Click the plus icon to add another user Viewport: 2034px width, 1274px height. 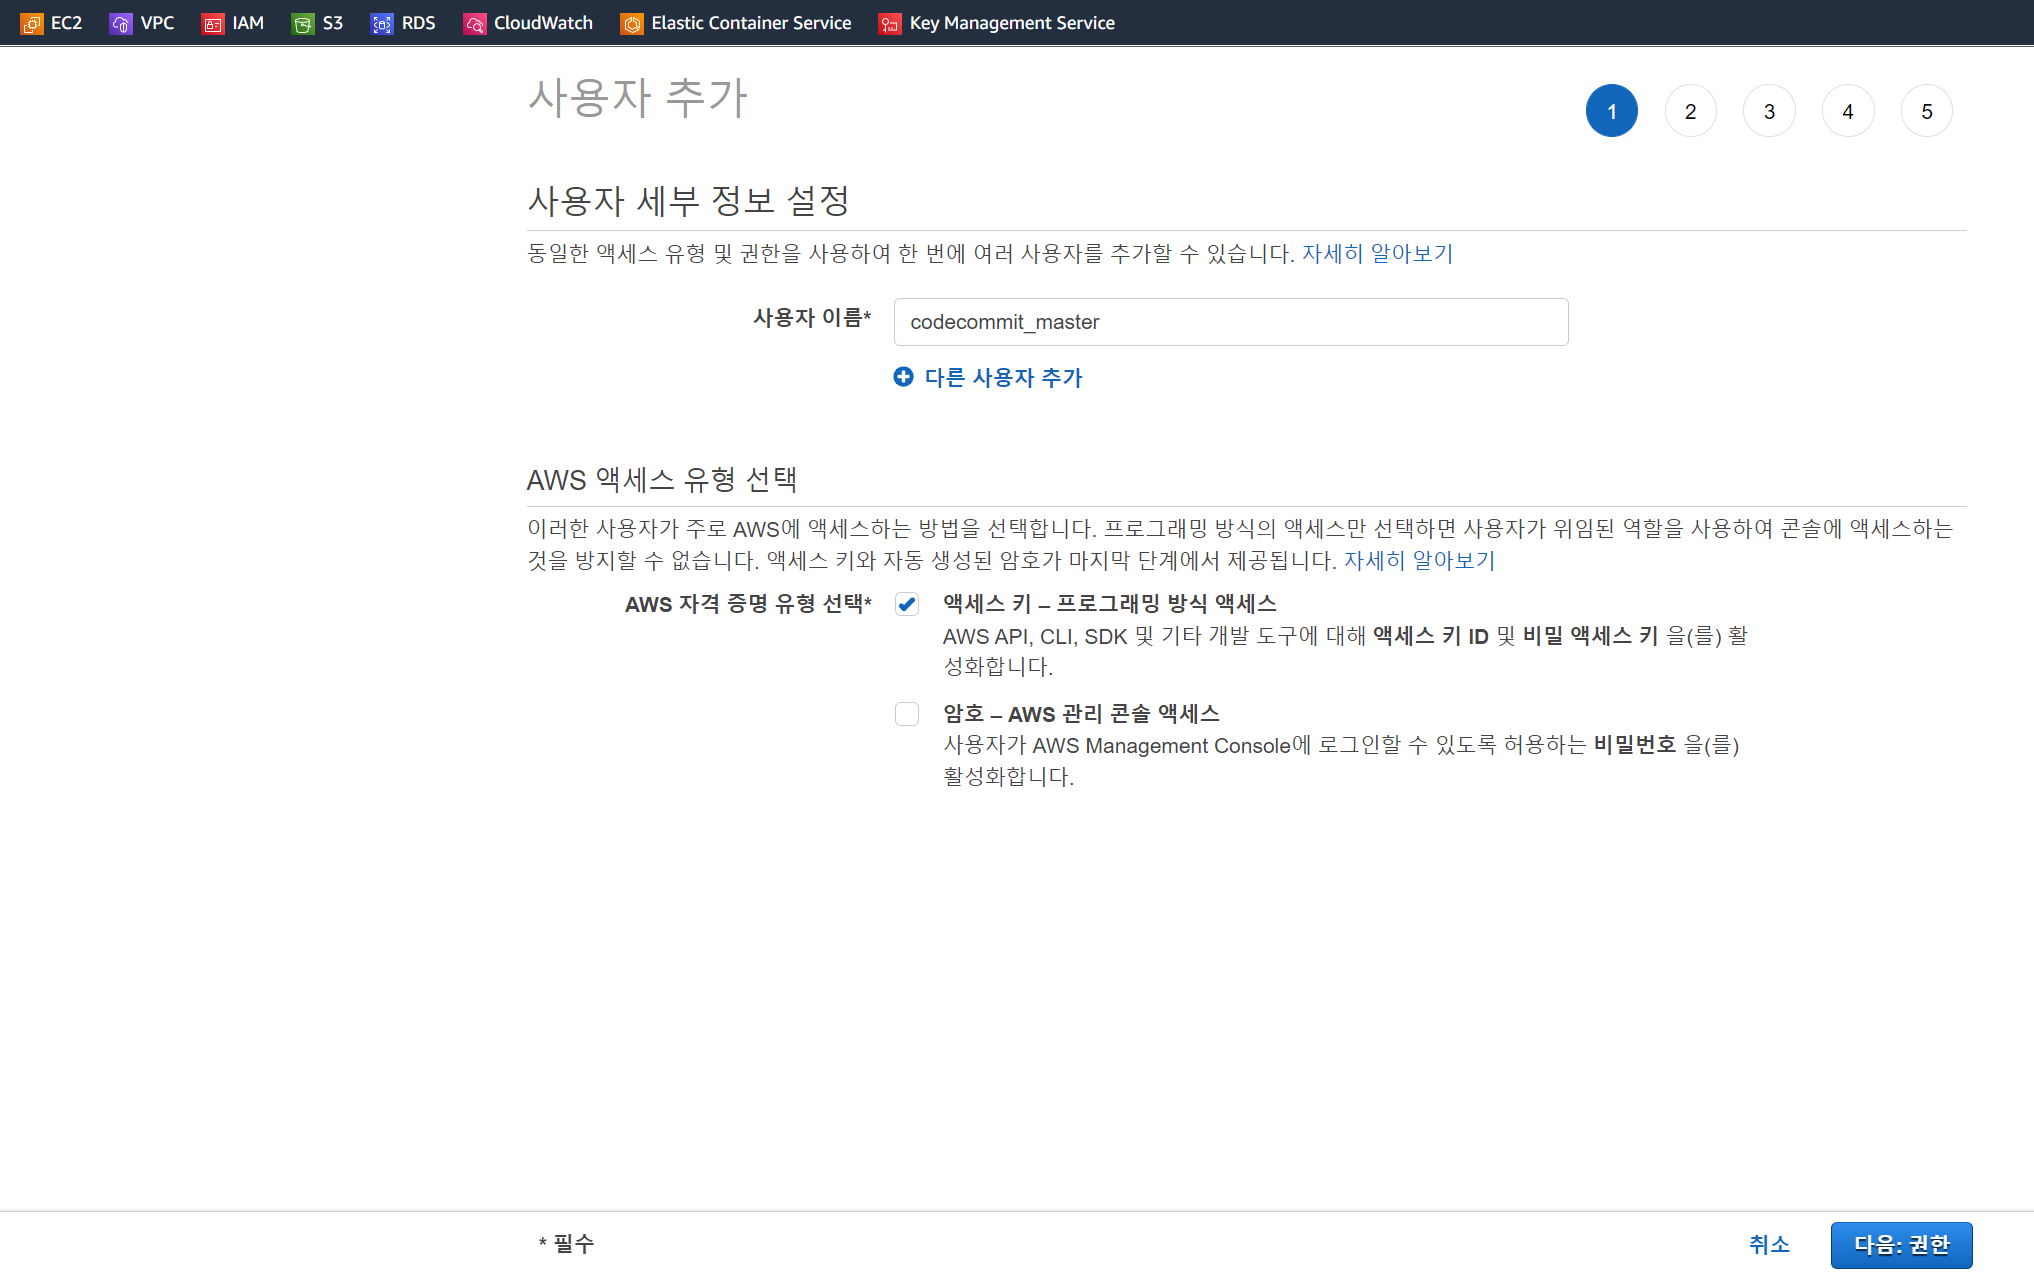903,377
